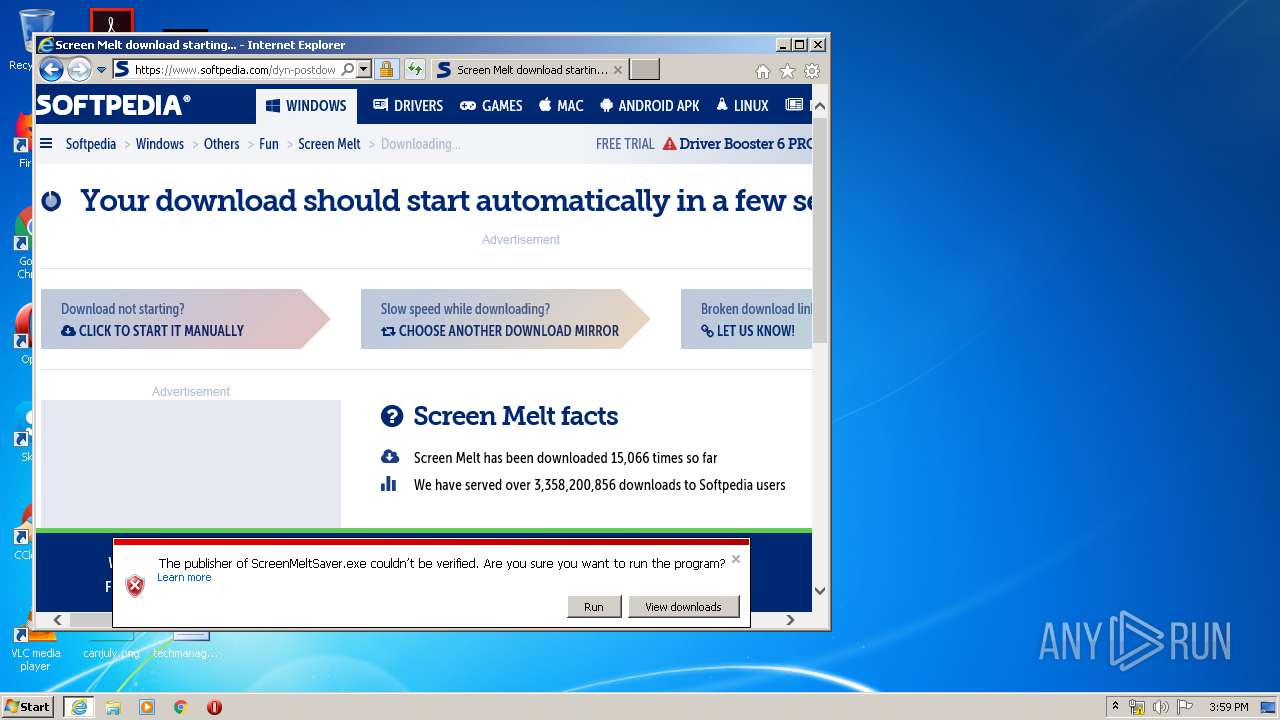1280x720 pixels.
Task: Click Fun breadcrumb link
Action: [x=269, y=144]
